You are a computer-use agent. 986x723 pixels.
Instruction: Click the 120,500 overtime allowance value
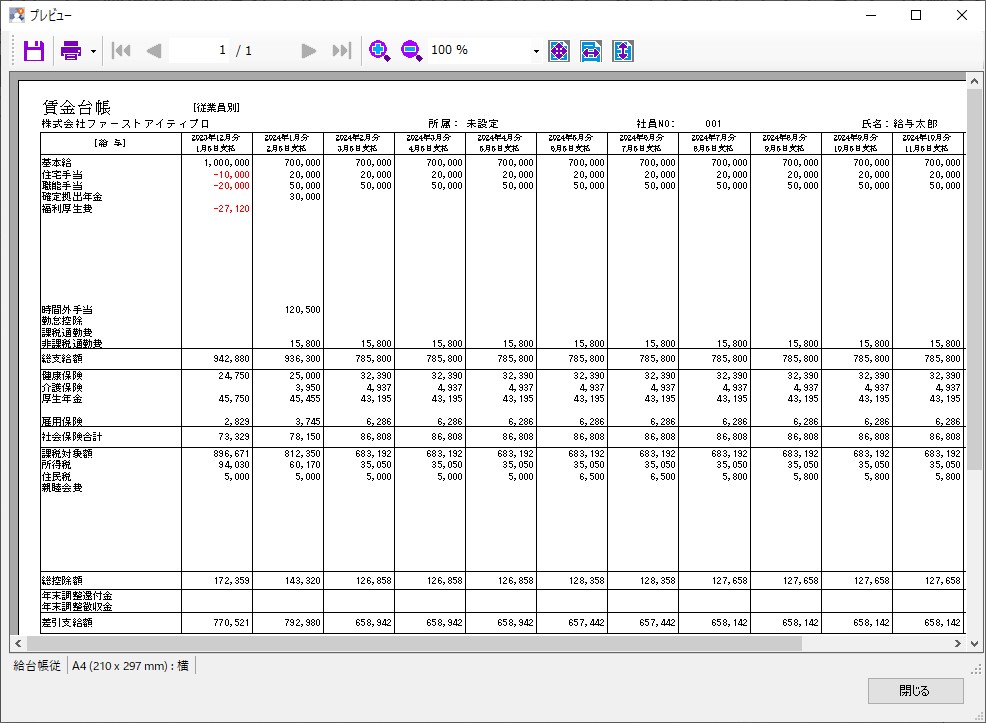pyautogui.click(x=302, y=309)
